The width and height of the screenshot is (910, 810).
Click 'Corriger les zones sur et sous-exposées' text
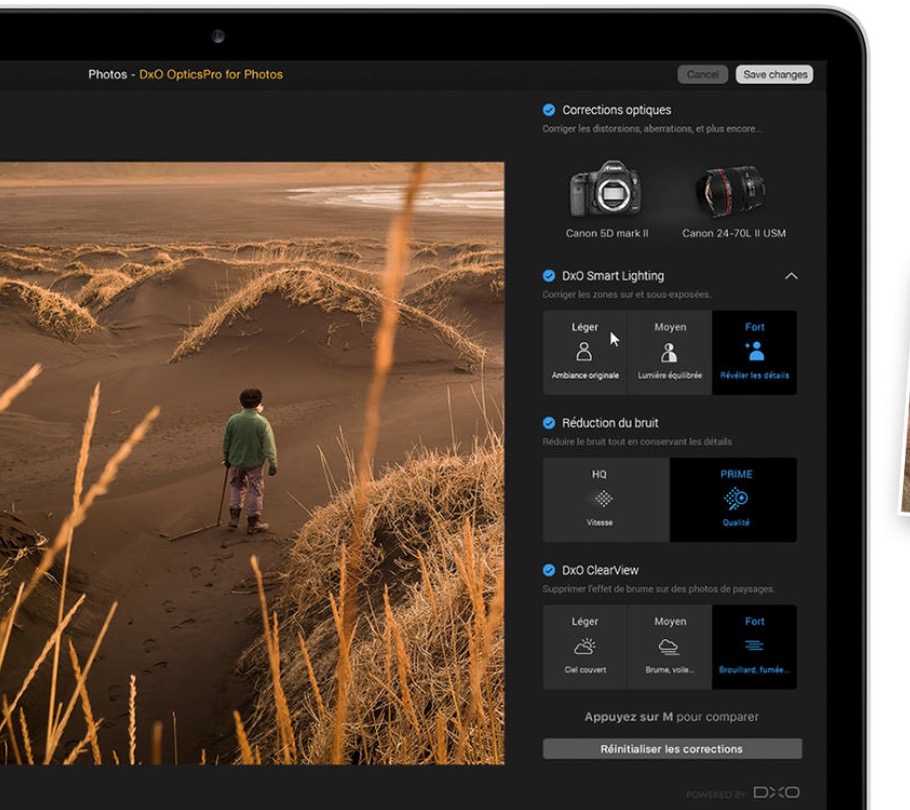coord(626,295)
